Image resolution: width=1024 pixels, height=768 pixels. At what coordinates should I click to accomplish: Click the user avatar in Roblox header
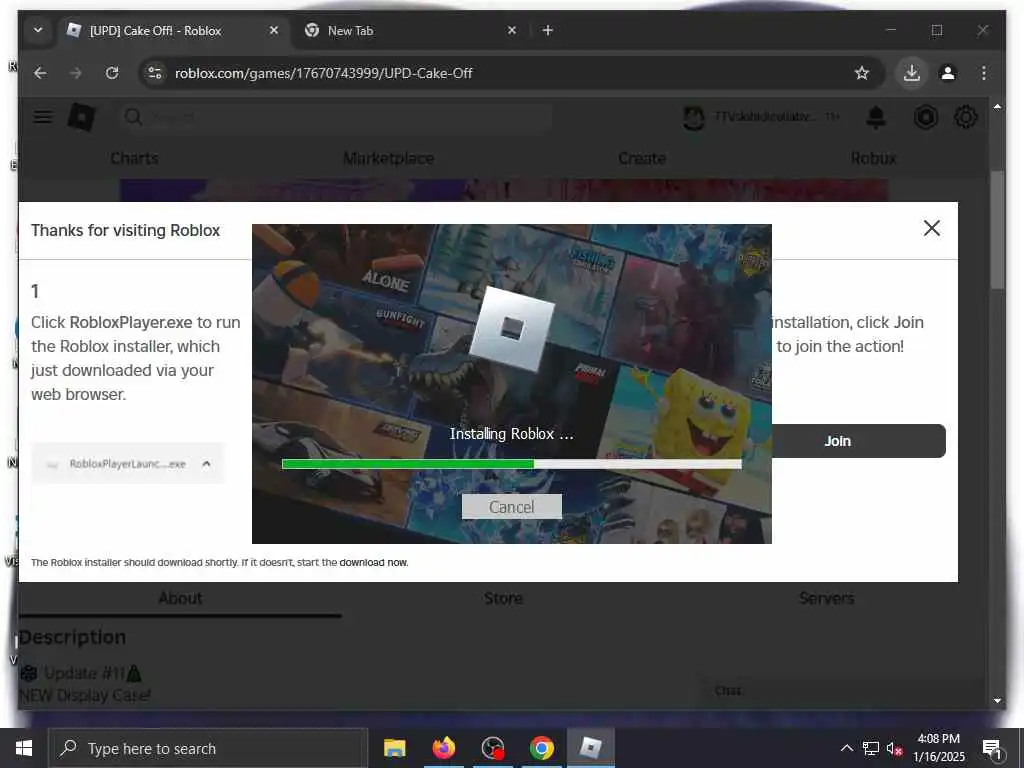[x=694, y=118]
